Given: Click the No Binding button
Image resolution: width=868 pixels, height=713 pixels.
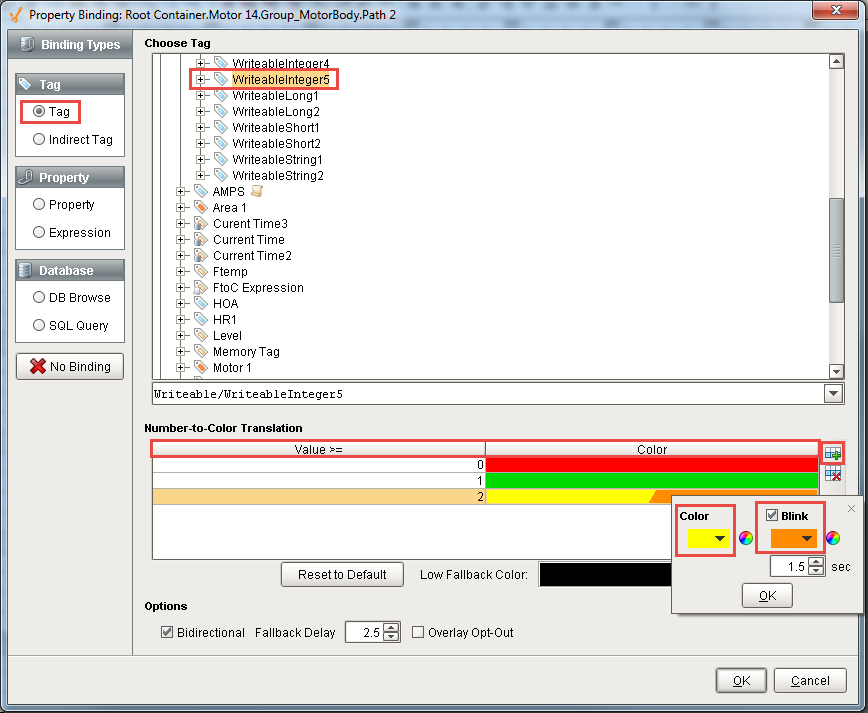Looking at the screenshot, I should [69, 367].
